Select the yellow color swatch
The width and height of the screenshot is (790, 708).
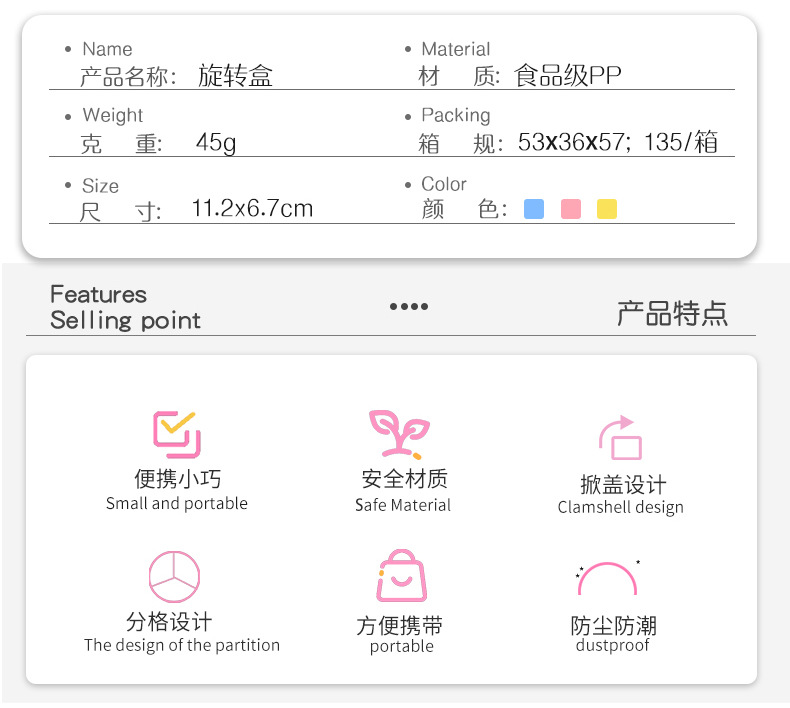click(x=607, y=209)
